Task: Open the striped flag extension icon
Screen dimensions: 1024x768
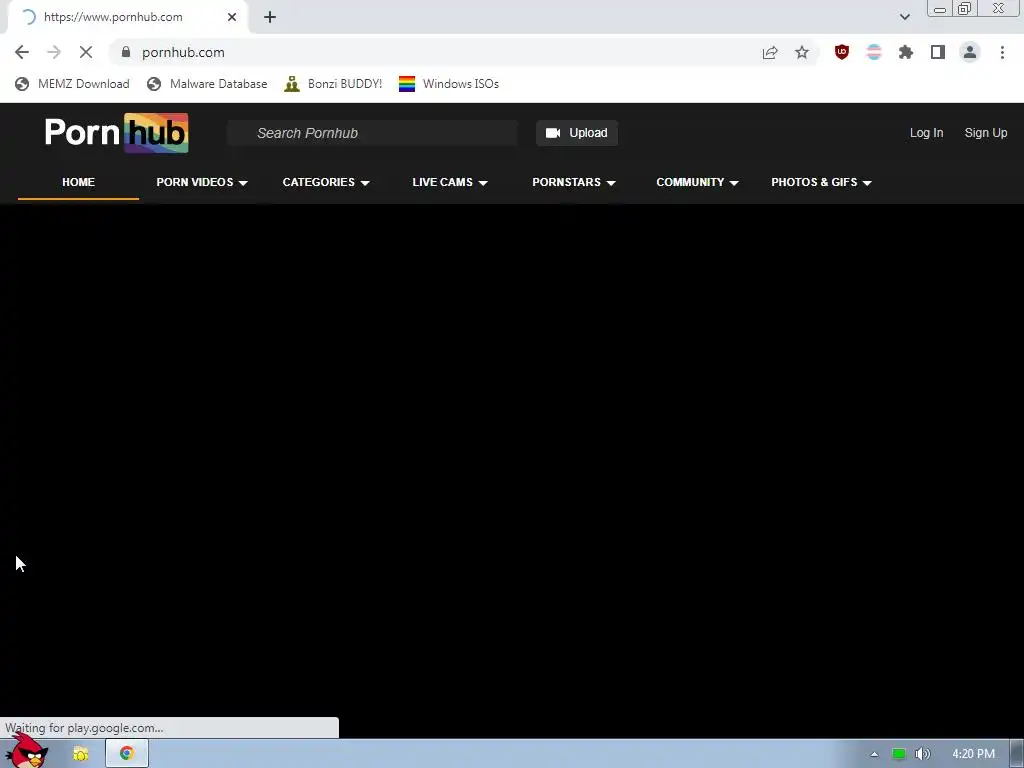Action: click(x=874, y=52)
